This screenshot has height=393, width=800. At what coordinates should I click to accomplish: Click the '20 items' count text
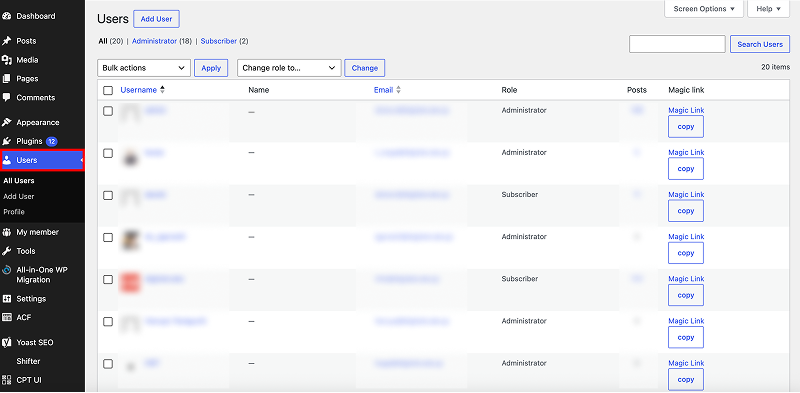point(776,67)
